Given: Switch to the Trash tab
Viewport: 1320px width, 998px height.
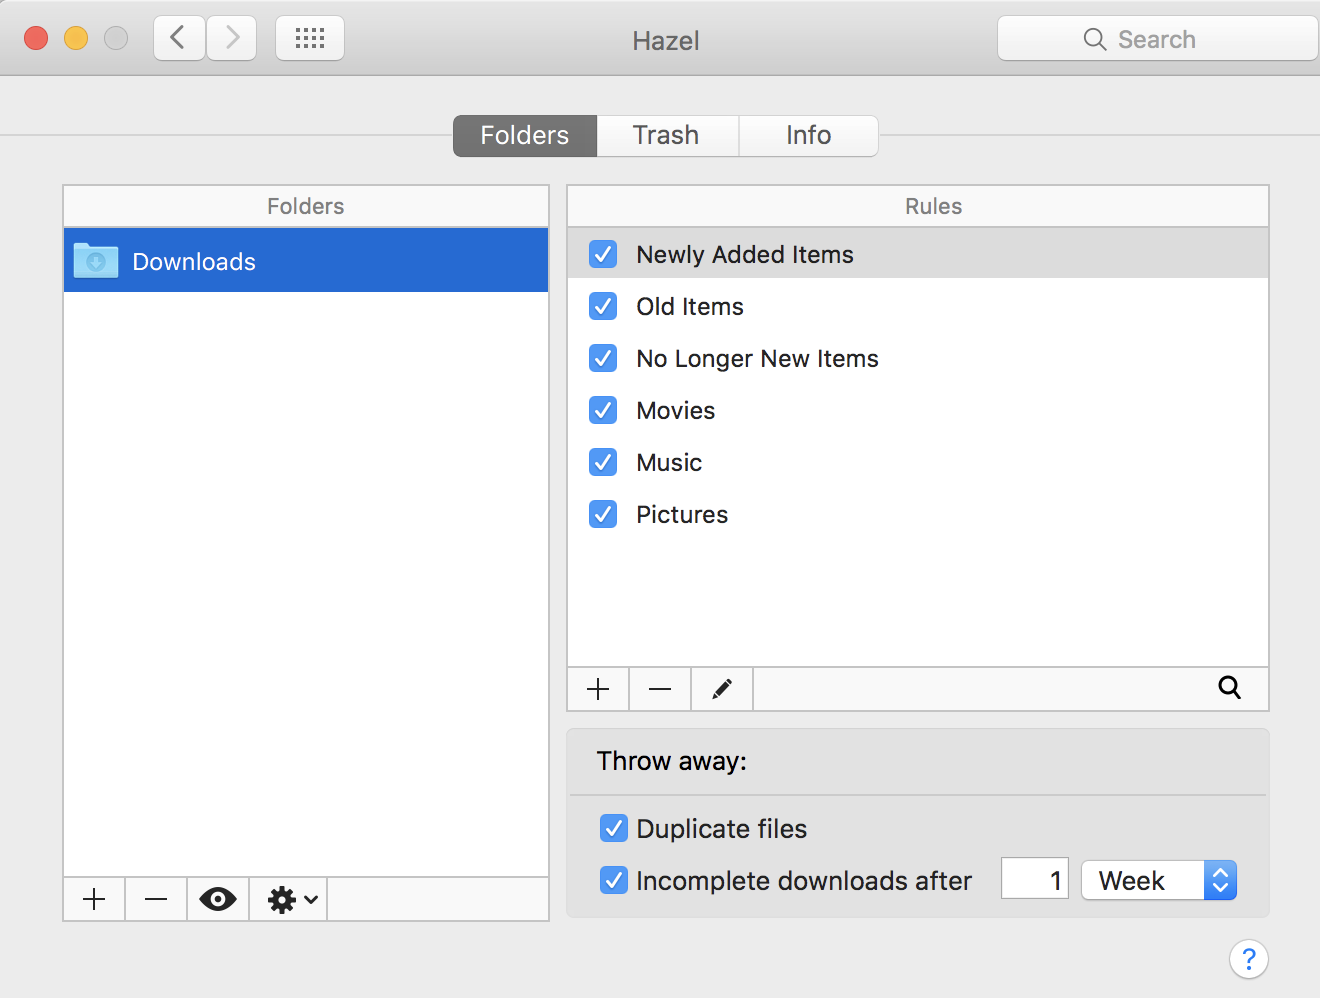Looking at the screenshot, I should pyautogui.click(x=666, y=135).
